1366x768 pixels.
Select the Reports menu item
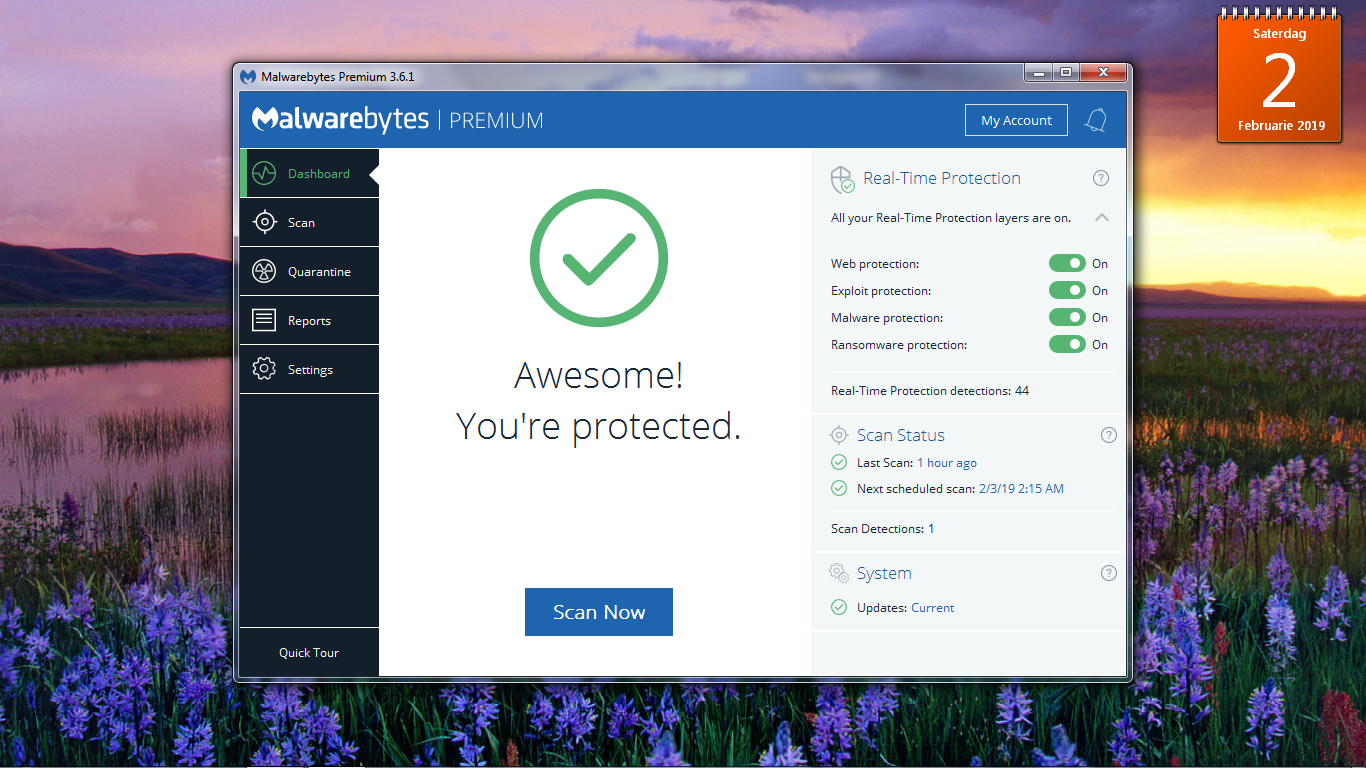click(311, 320)
